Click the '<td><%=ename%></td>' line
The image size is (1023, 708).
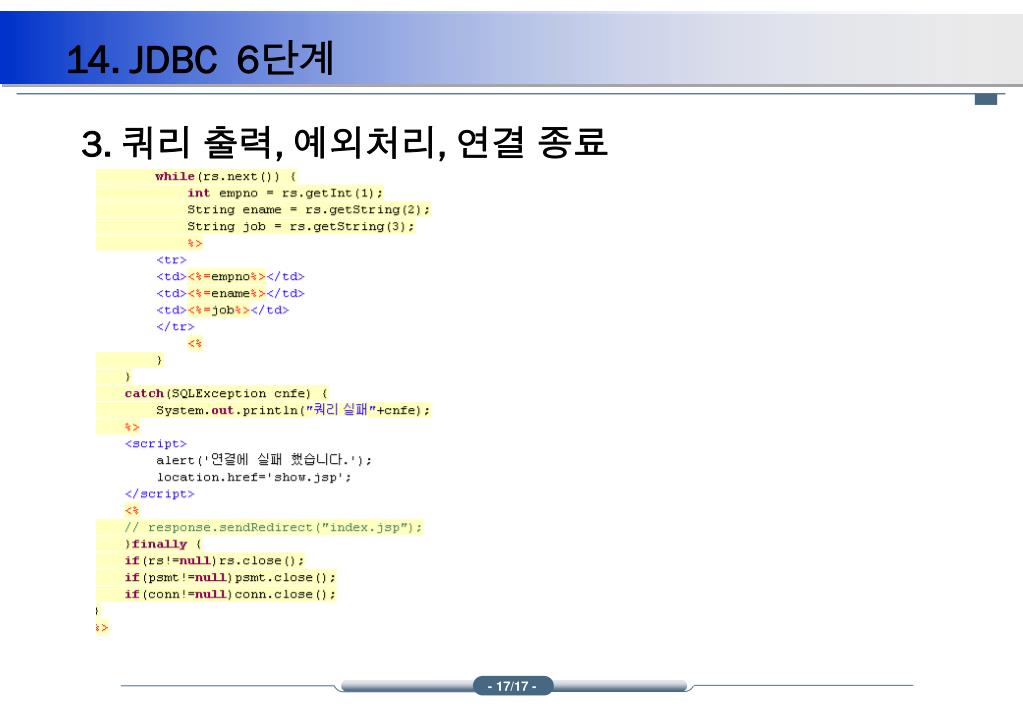point(230,294)
